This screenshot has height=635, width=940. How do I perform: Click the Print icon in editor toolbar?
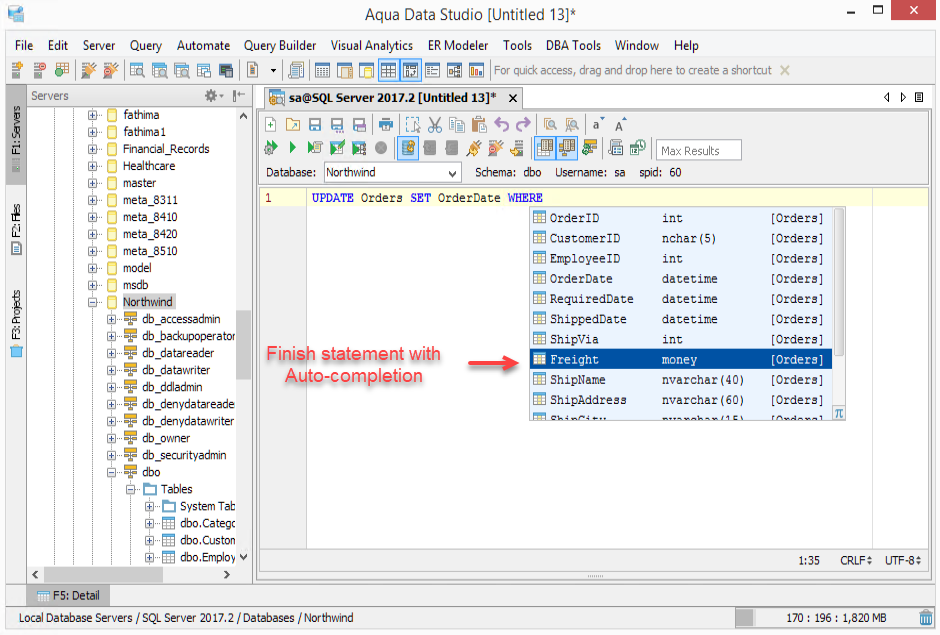(x=385, y=125)
